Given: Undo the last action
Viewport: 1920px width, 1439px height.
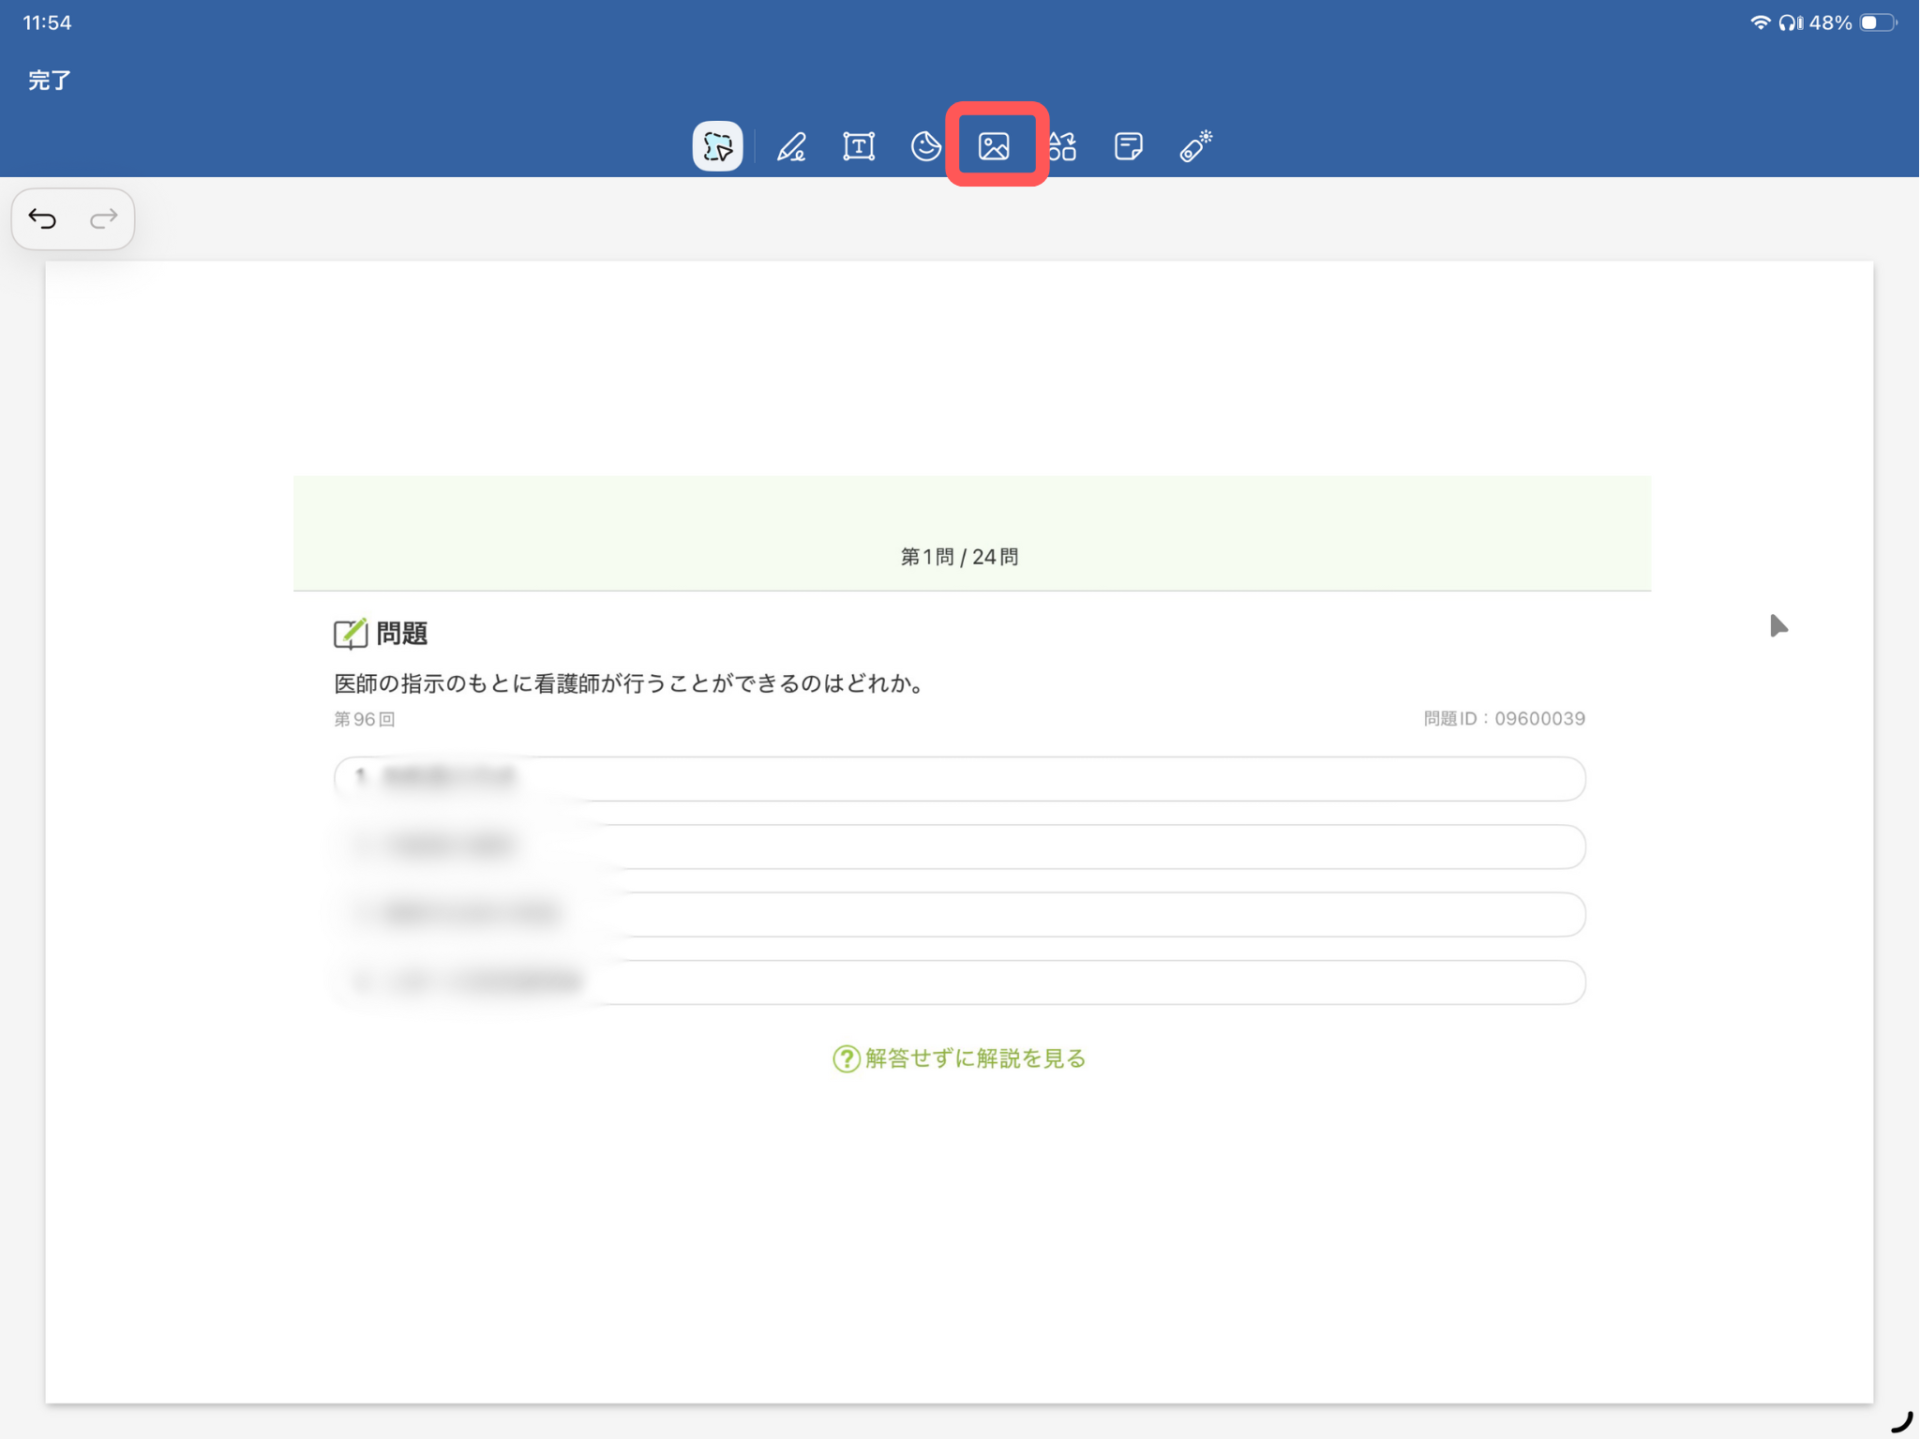Looking at the screenshot, I should [x=43, y=218].
